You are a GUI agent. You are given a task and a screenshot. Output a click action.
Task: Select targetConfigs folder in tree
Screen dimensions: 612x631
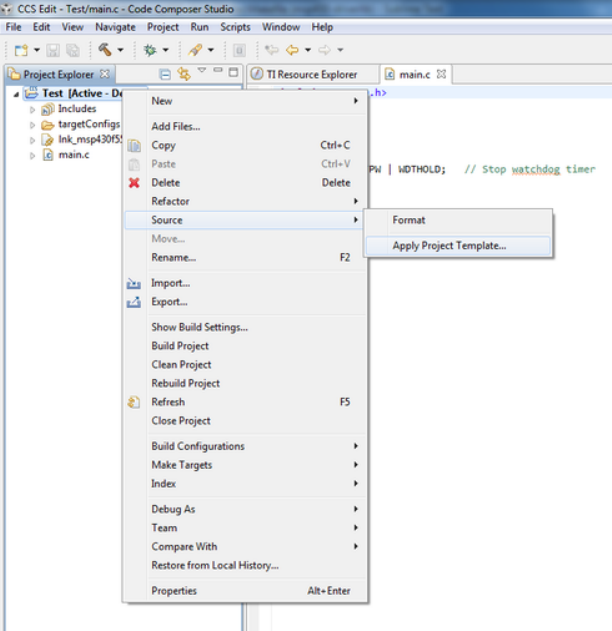coord(89,124)
